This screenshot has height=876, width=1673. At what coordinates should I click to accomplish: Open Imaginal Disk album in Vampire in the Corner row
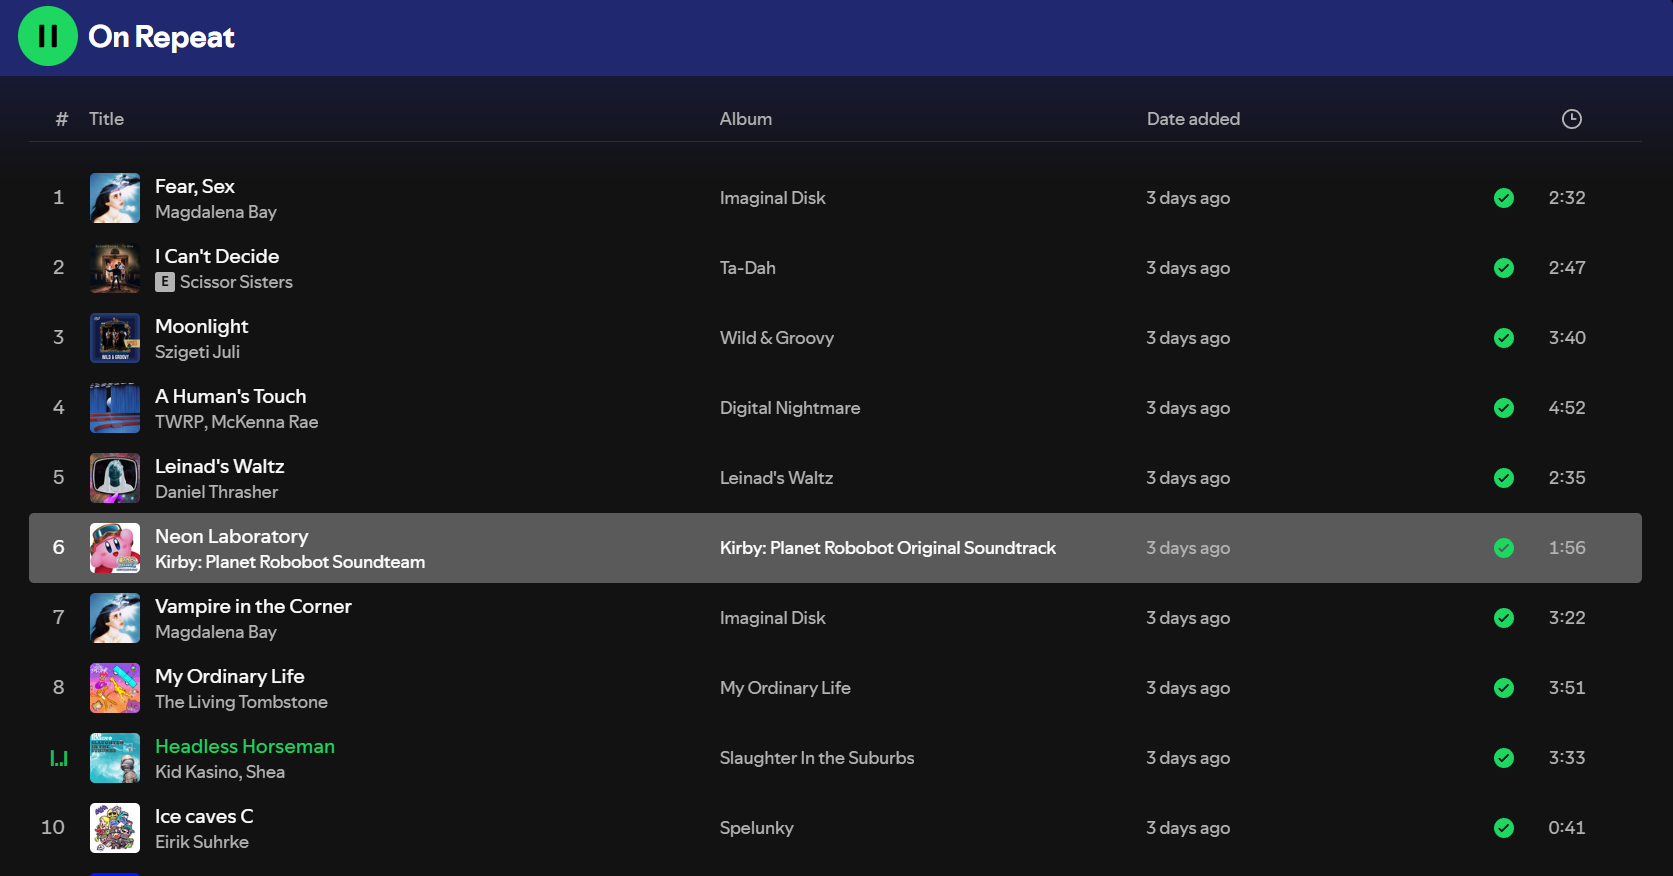pyautogui.click(x=773, y=618)
